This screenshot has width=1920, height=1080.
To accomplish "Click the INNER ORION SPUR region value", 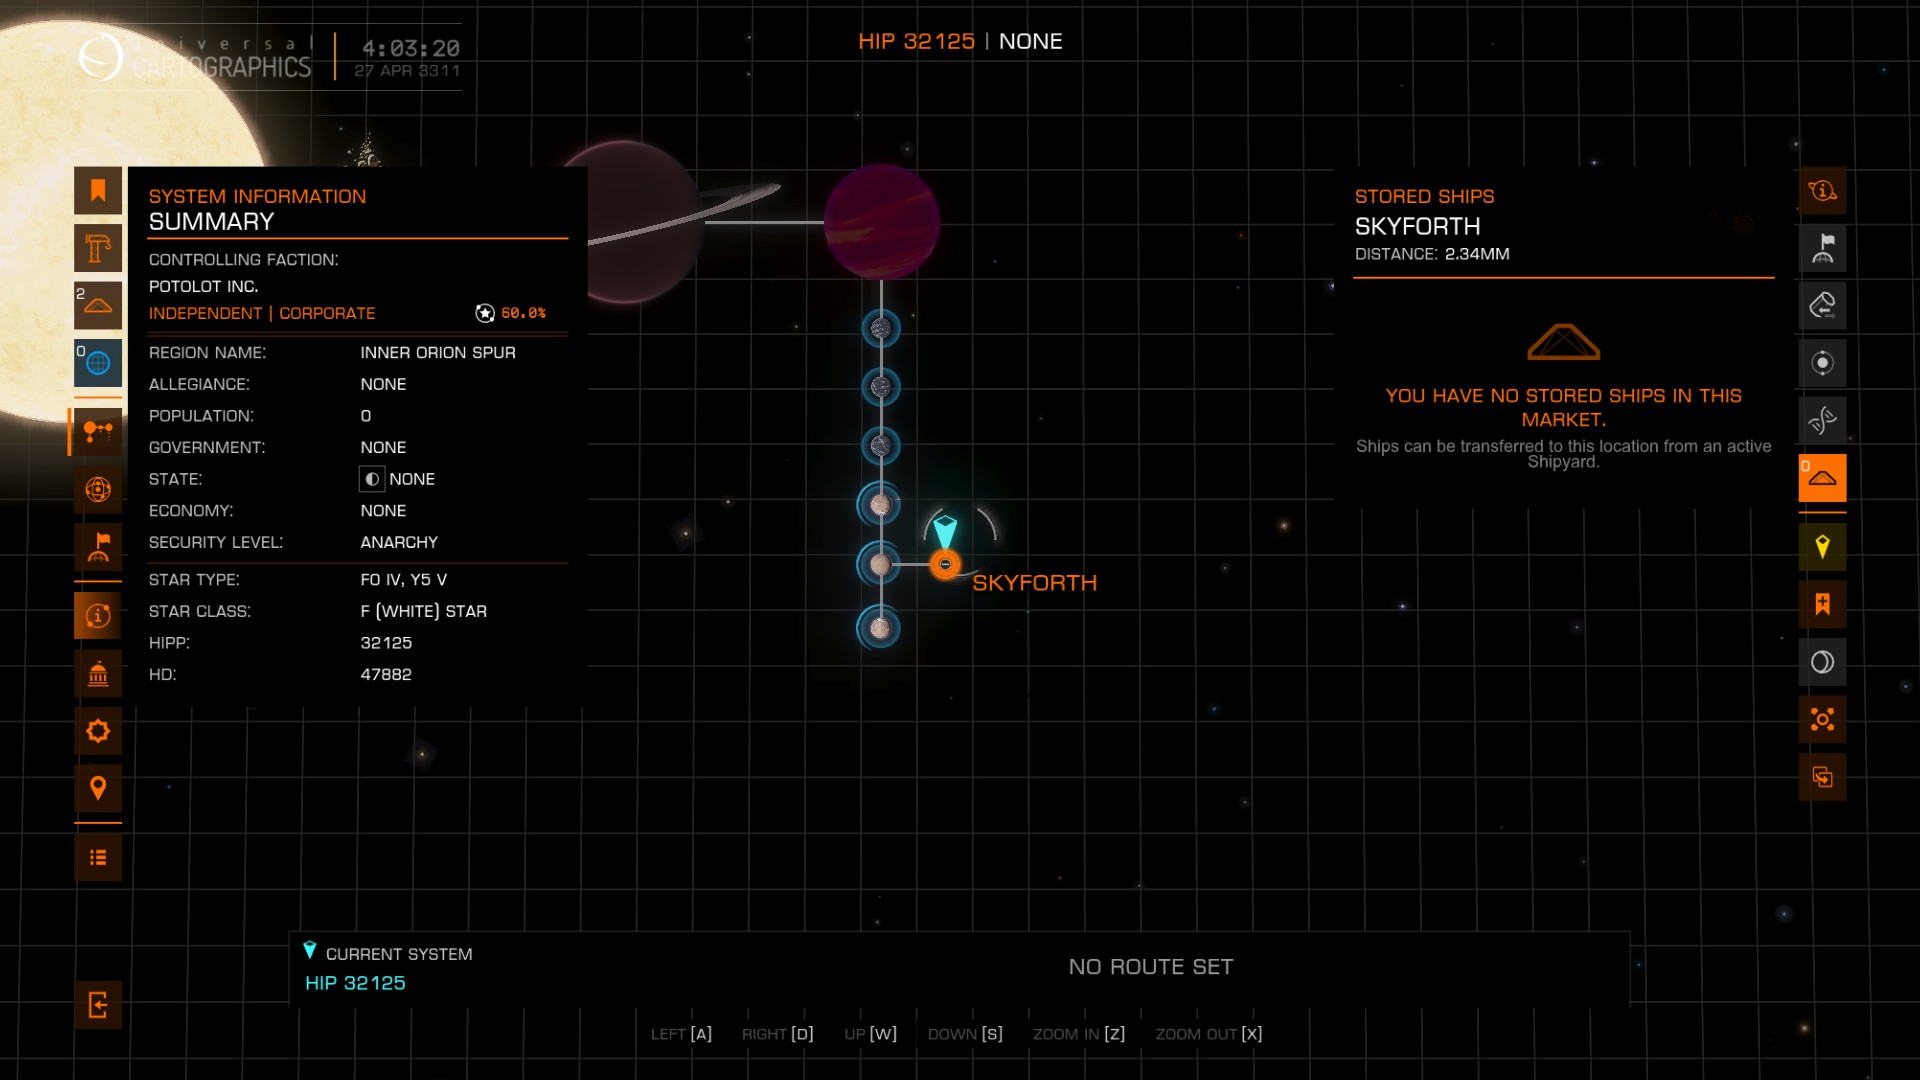I will click(x=438, y=352).
